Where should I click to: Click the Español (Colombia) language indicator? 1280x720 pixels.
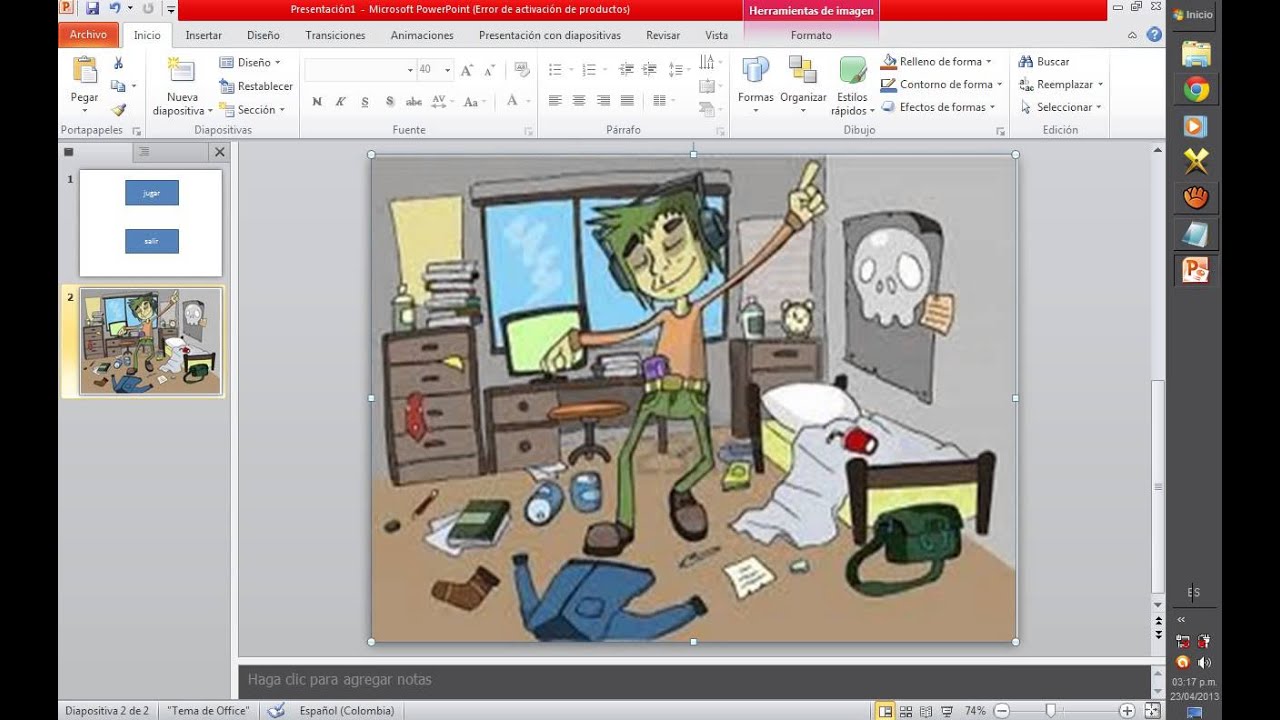point(346,711)
